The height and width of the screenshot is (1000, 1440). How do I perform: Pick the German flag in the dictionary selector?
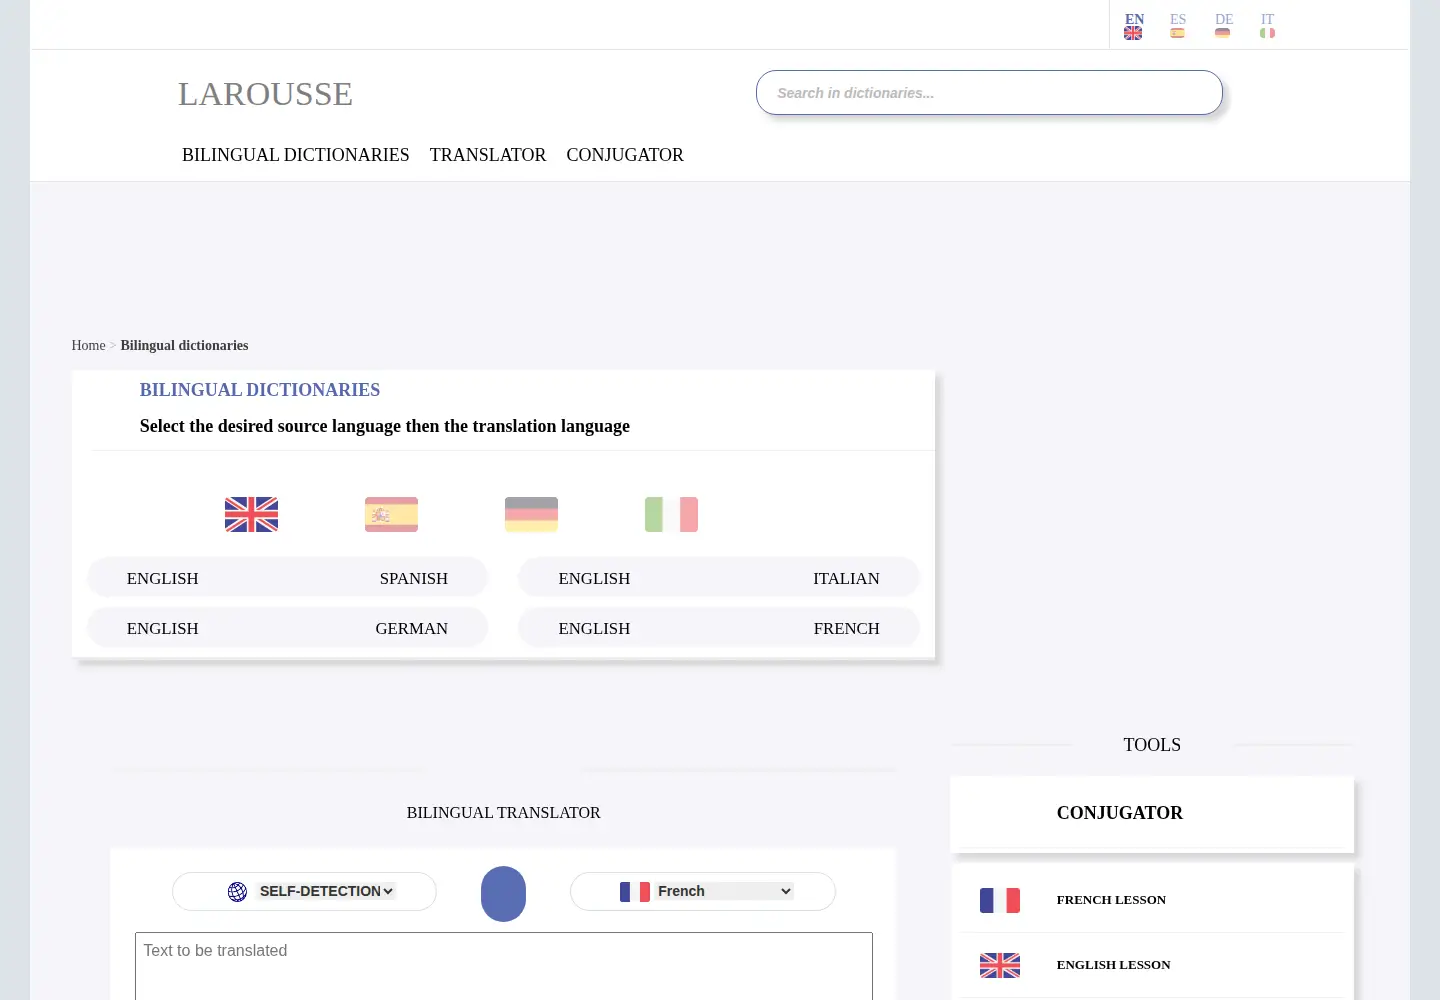[531, 514]
